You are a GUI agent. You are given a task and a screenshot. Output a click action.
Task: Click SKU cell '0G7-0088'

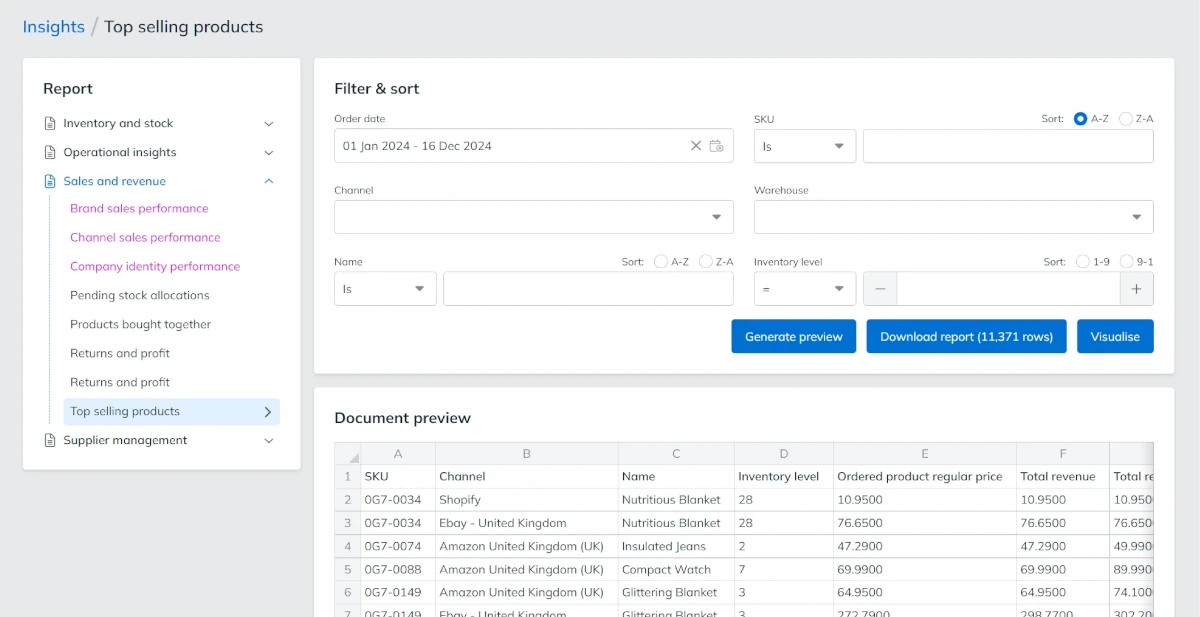[x=398, y=569]
